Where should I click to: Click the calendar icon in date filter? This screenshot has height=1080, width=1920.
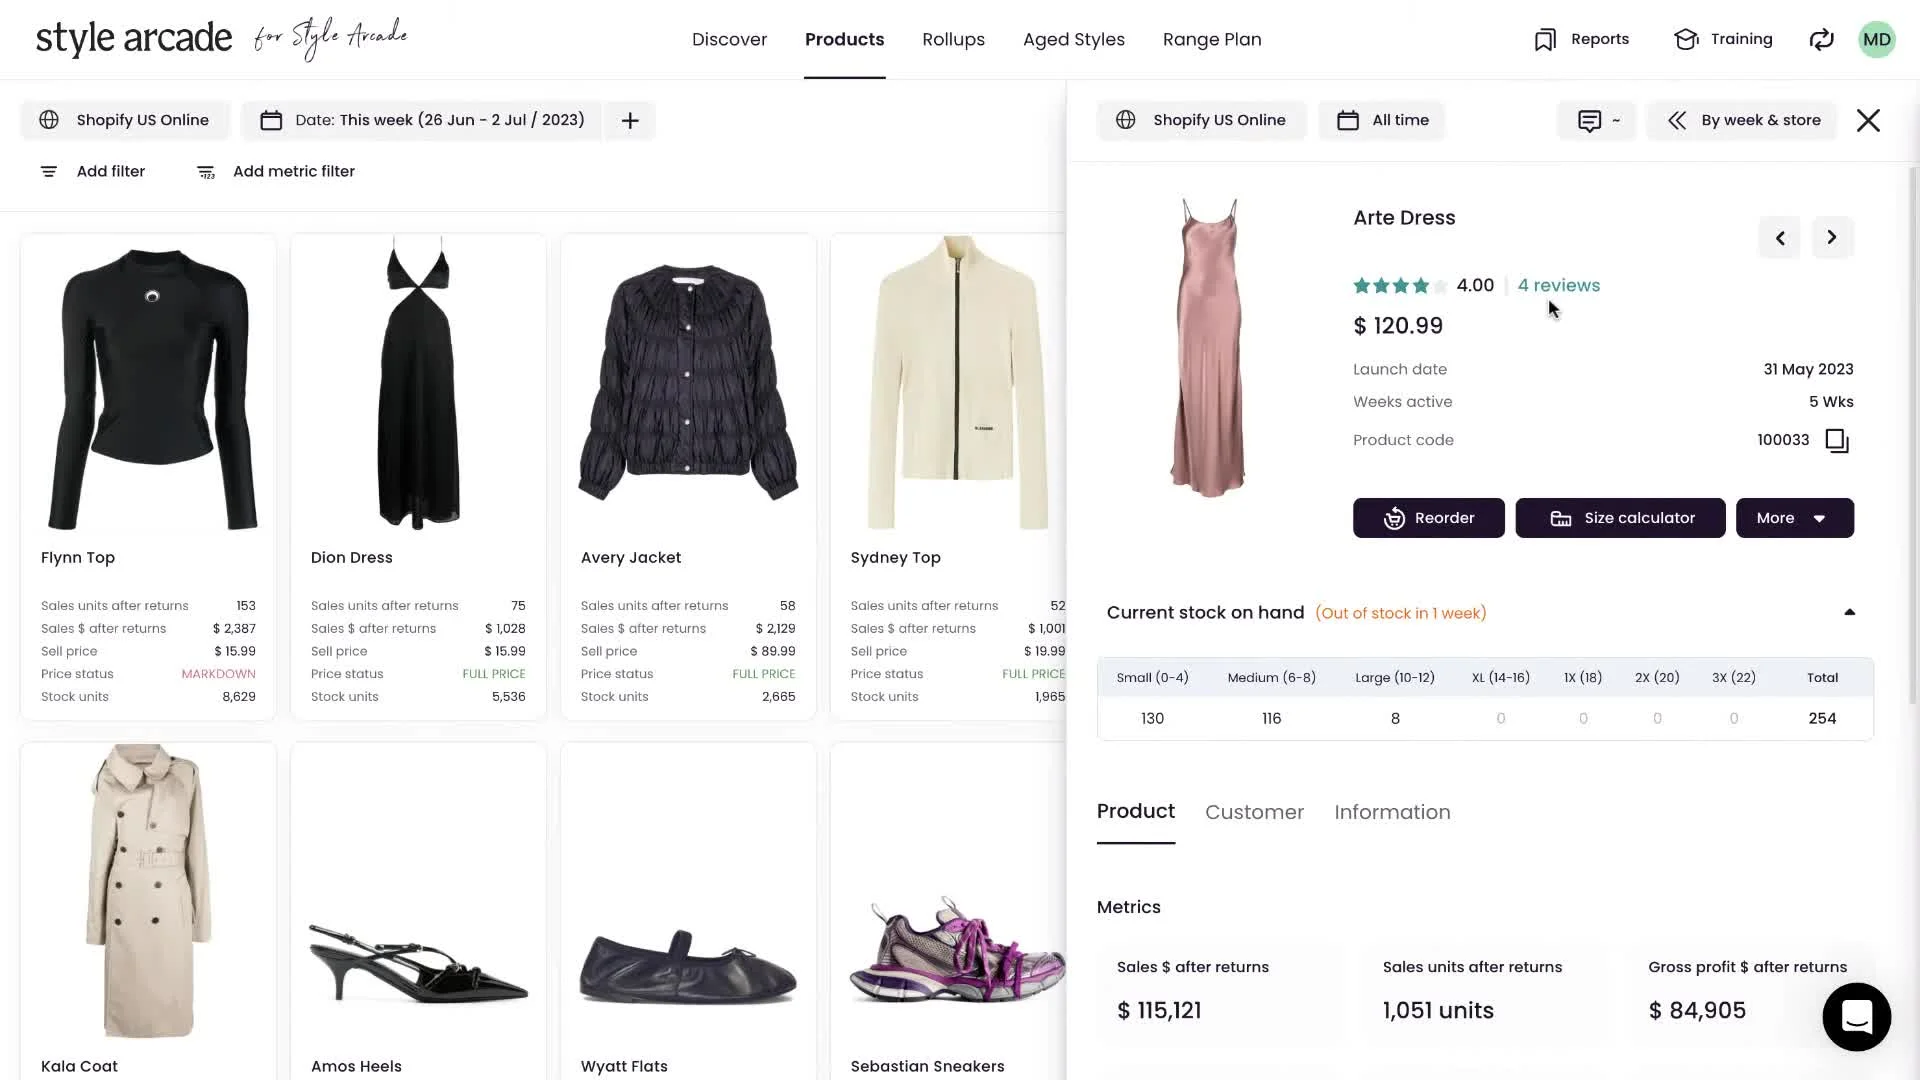coord(271,121)
